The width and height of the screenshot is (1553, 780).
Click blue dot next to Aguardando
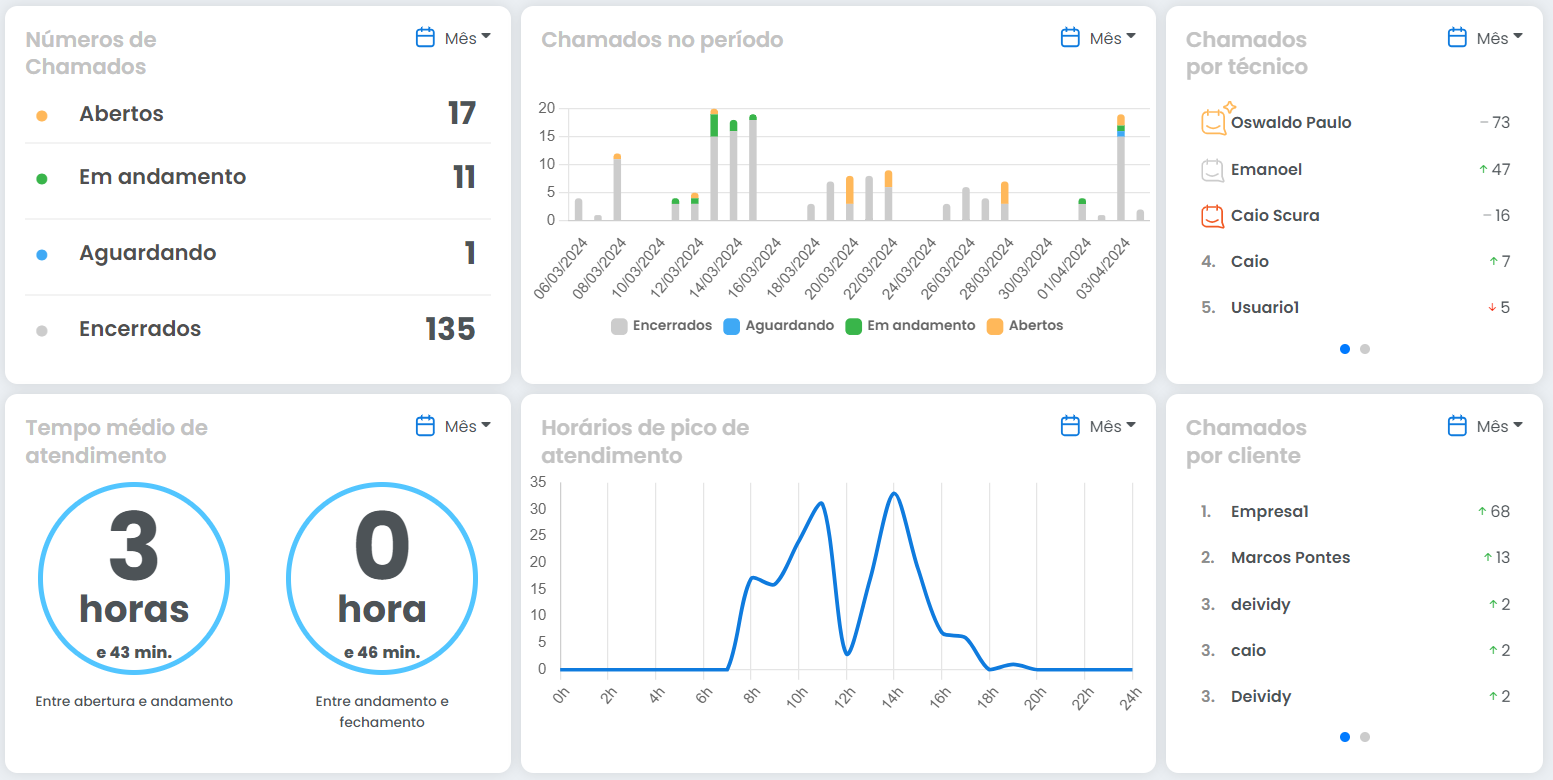(42, 255)
